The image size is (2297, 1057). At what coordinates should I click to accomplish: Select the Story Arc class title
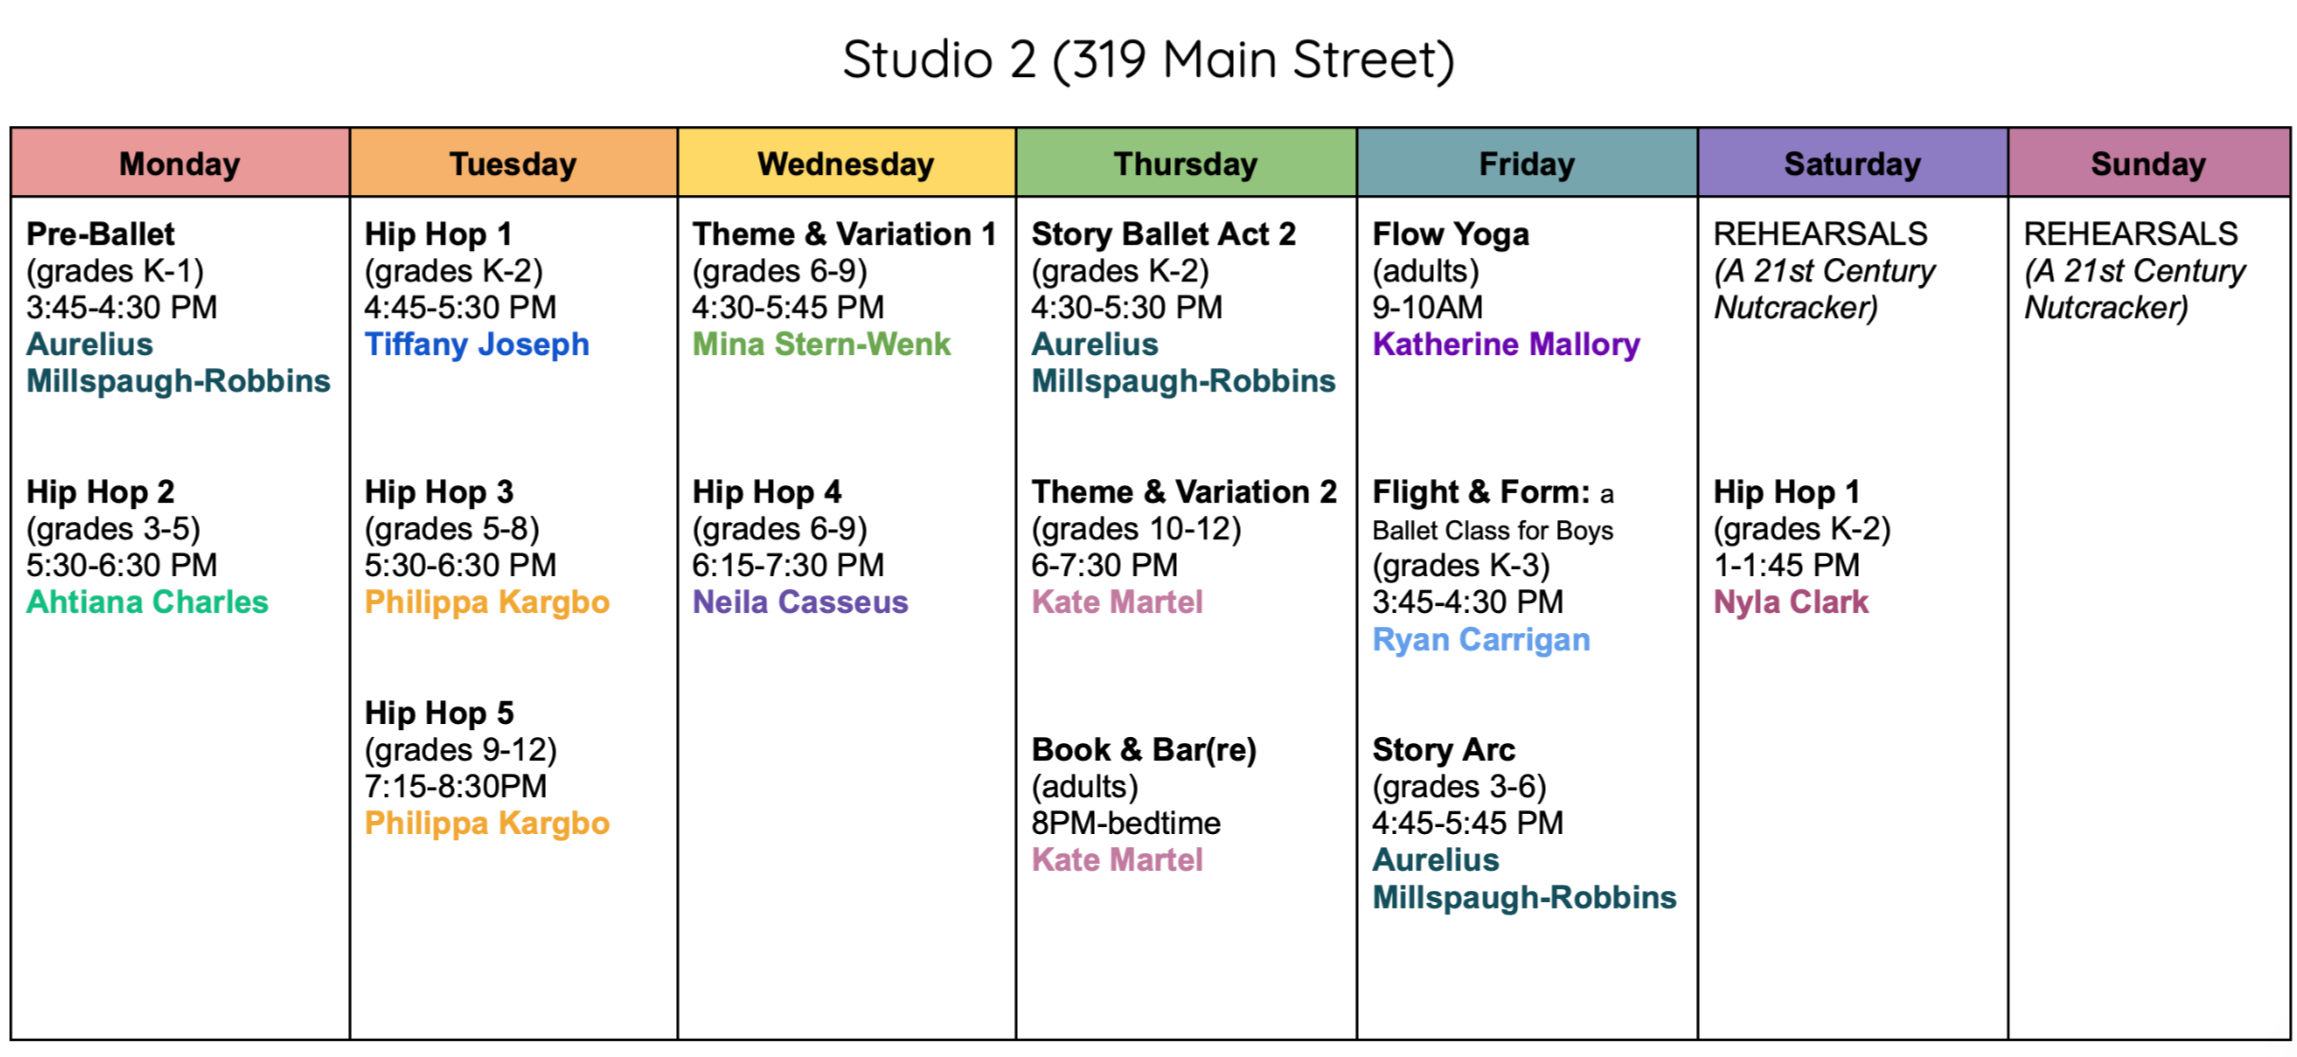pyautogui.click(x=1443, y=750)
